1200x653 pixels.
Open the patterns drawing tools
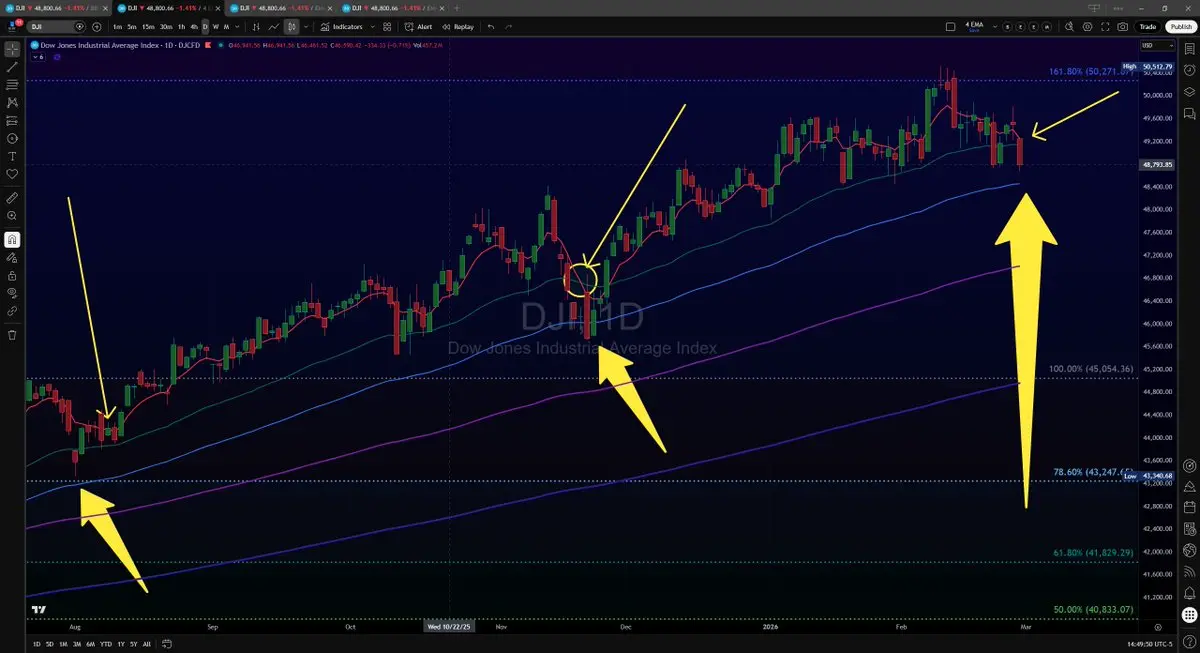tap(12, 102)
